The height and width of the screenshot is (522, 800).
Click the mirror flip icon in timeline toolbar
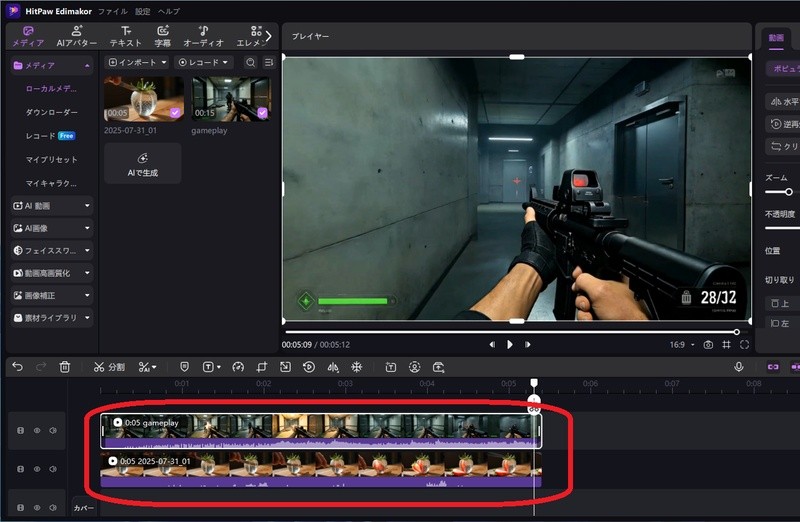coord(333,367)
